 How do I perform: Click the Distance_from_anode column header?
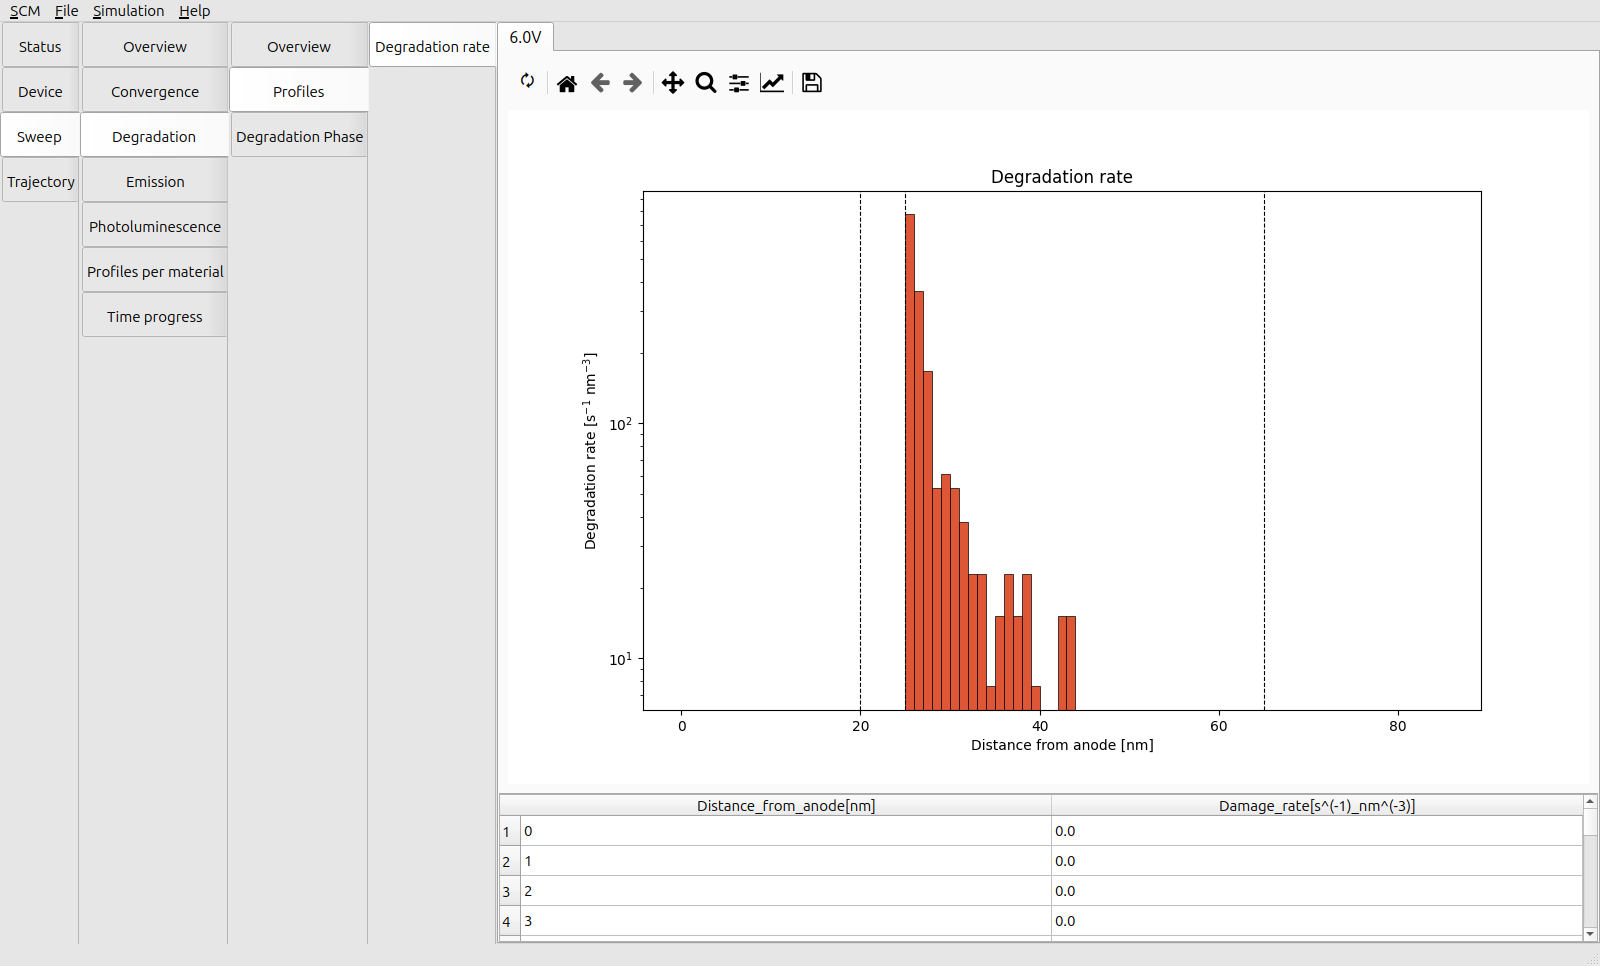(785, 805)
